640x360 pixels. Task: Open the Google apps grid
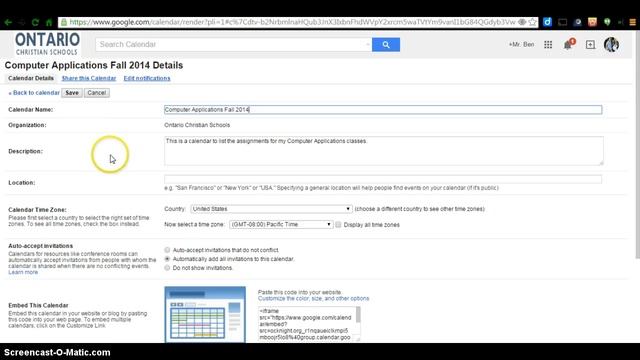pyautogui.click(x=548, y=44)
